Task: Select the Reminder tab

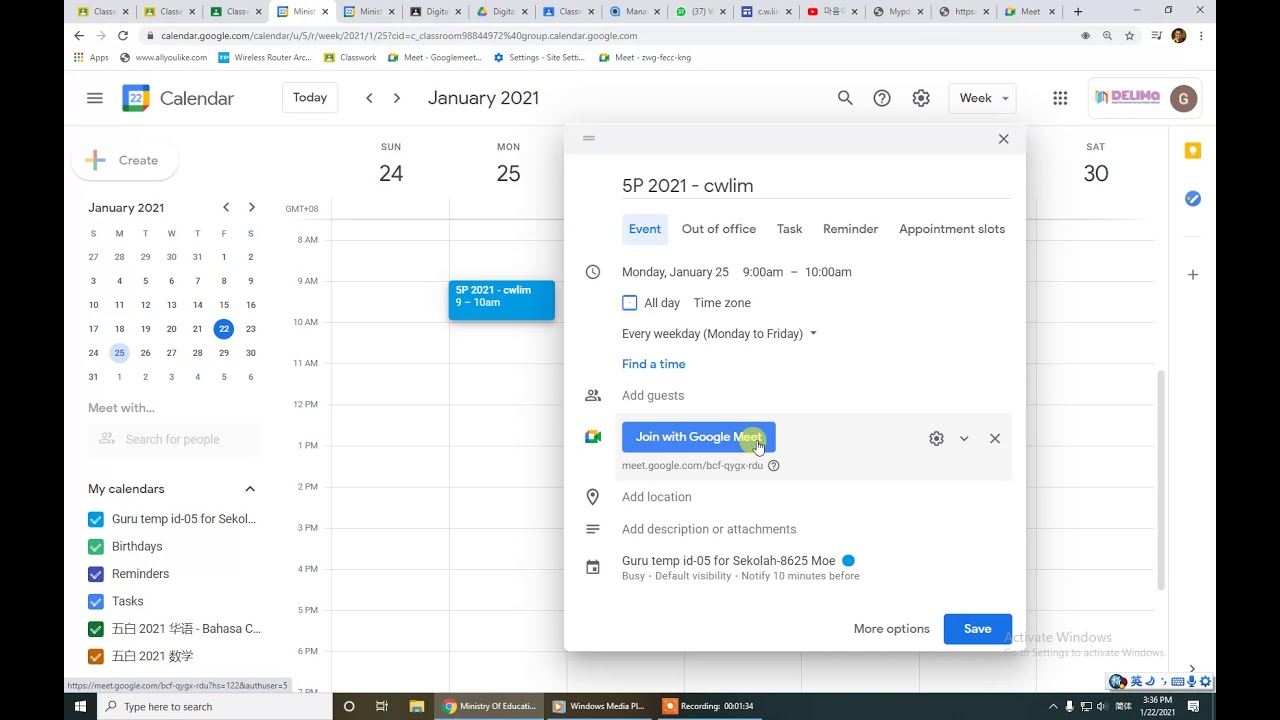Action: point(850,229)
